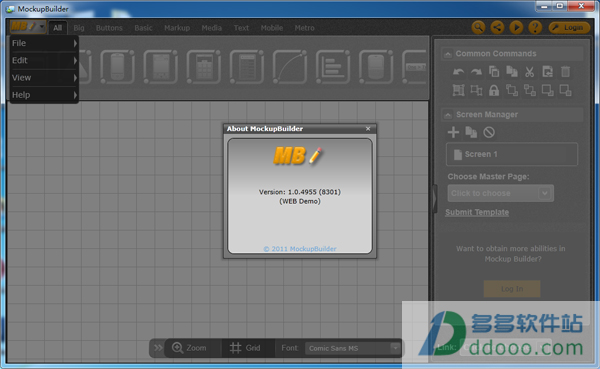This screenshot has height=369, width=600.
Task: Close the About MockupBuilder dialog
Action: [x=368, y=129]
